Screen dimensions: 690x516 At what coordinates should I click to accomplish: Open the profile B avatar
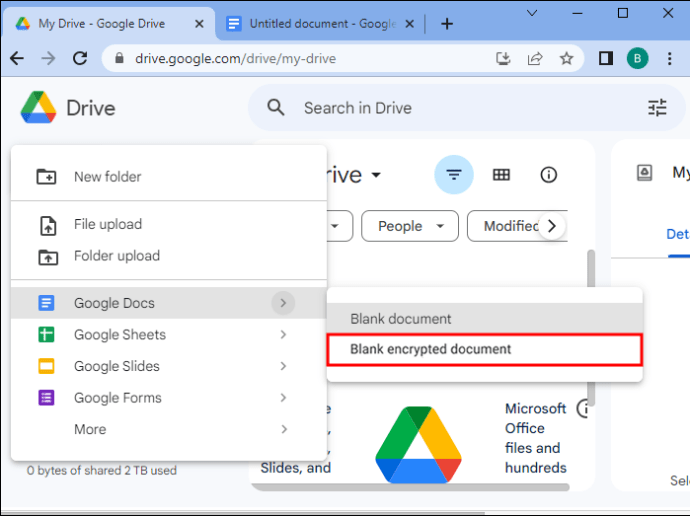pyautogui.click(x=637, y=58)
